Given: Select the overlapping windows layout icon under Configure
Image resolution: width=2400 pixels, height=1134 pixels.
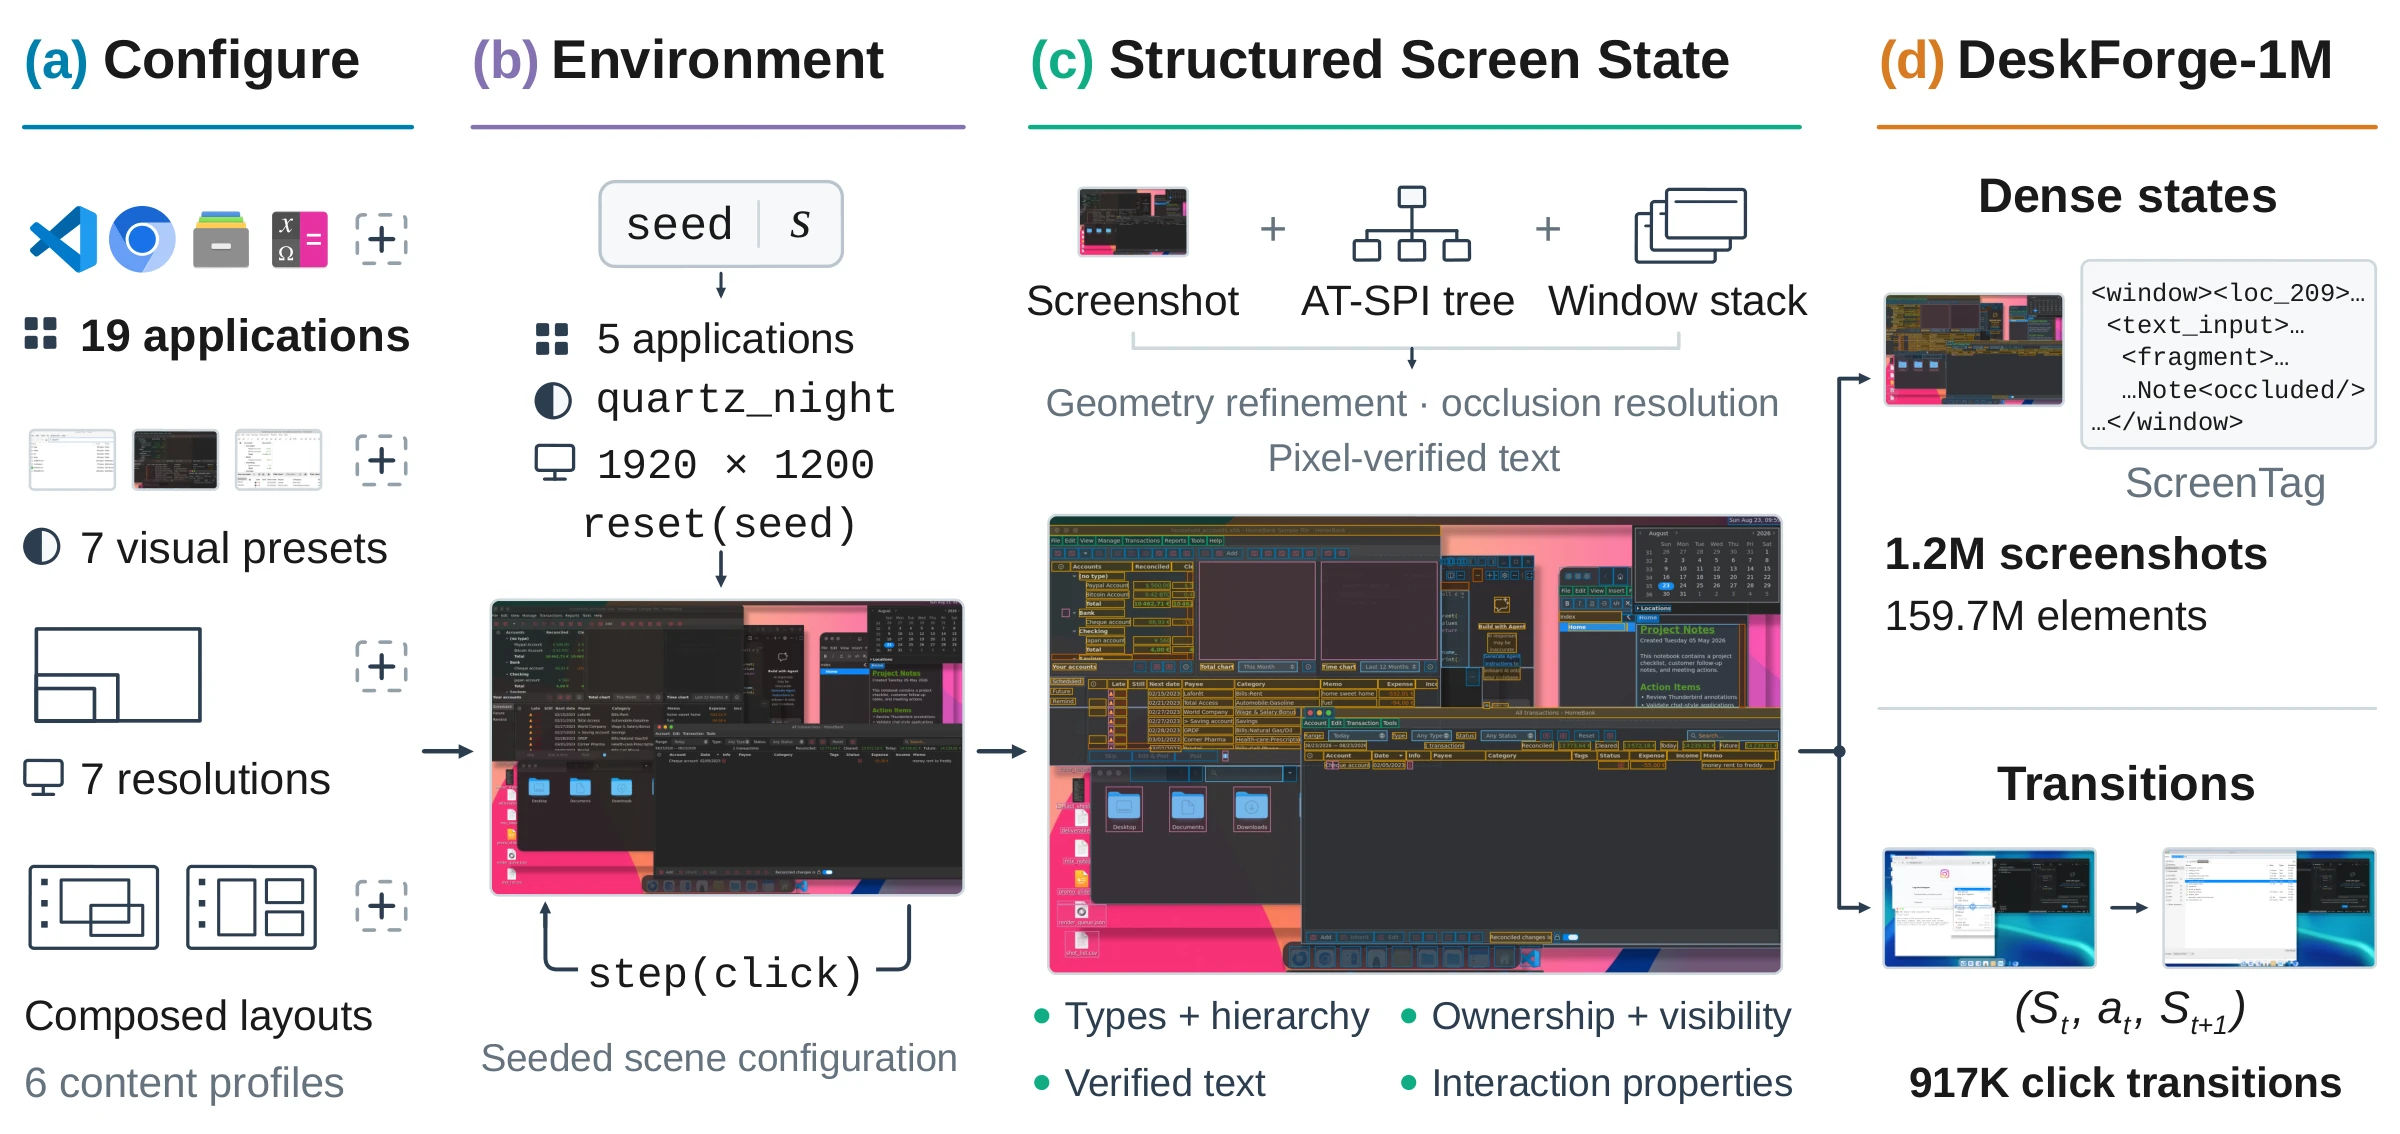Looking at the screenshot, I should click(94, 907).
